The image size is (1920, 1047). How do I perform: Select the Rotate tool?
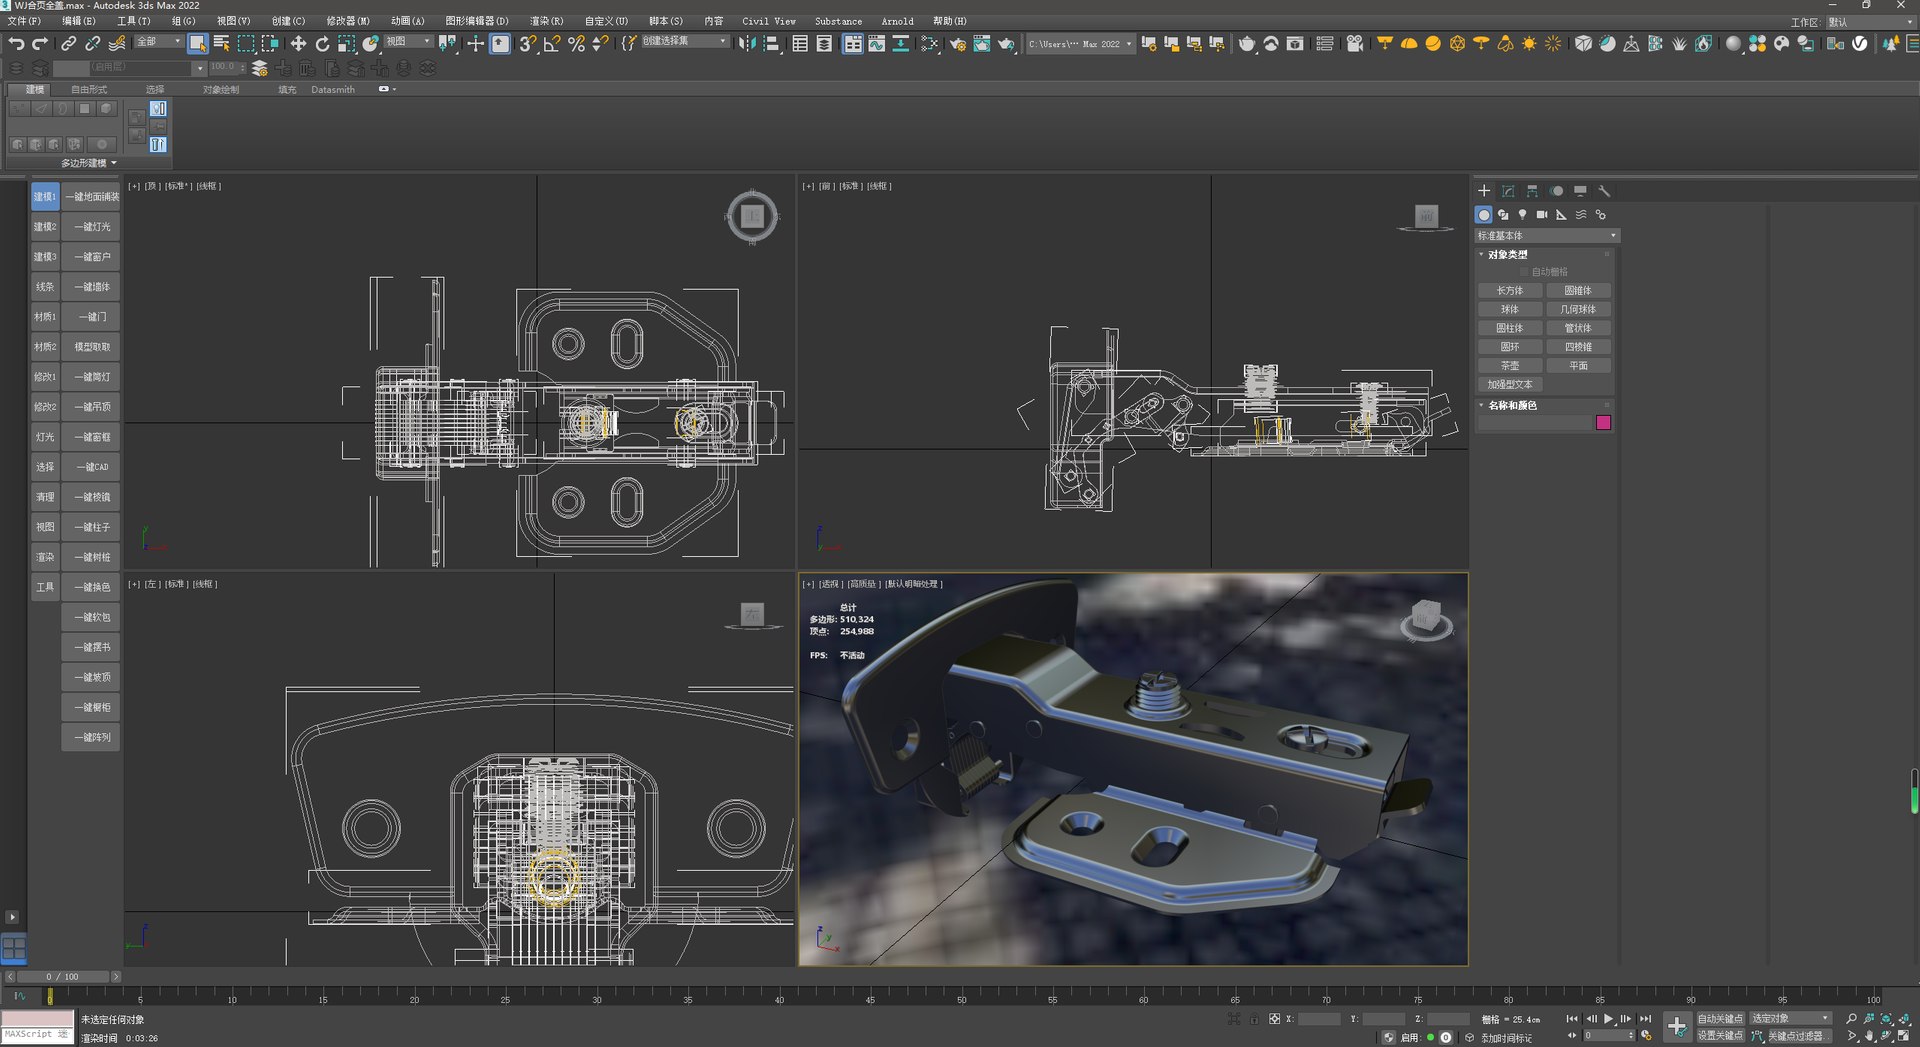(322, 43)
